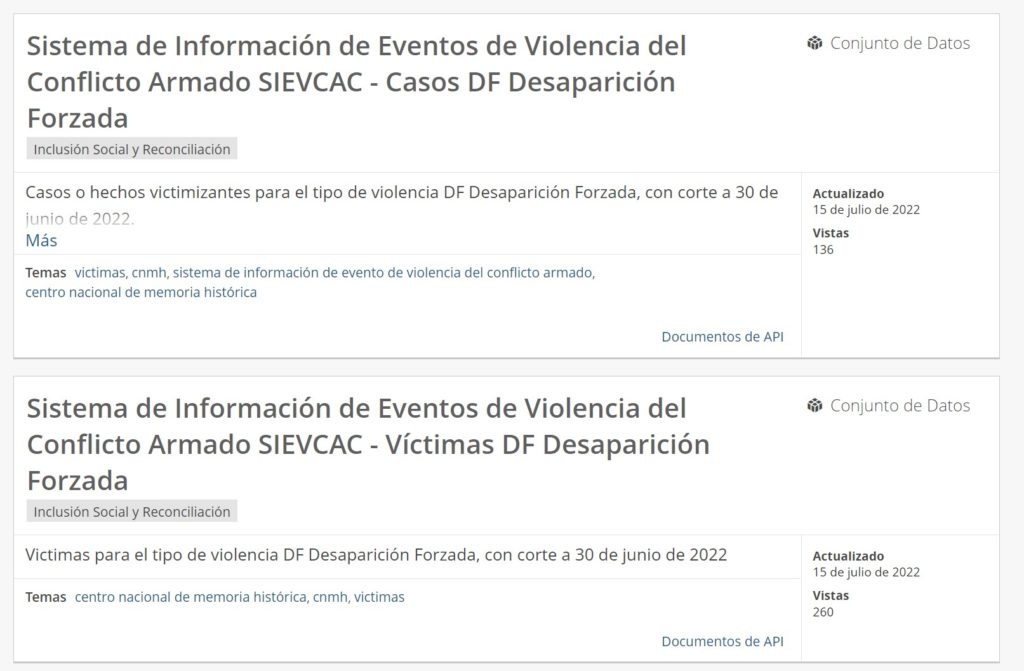
Task: Click 'Conjunto de Datos' label on Casos DF card
Action: pos(900,43)
